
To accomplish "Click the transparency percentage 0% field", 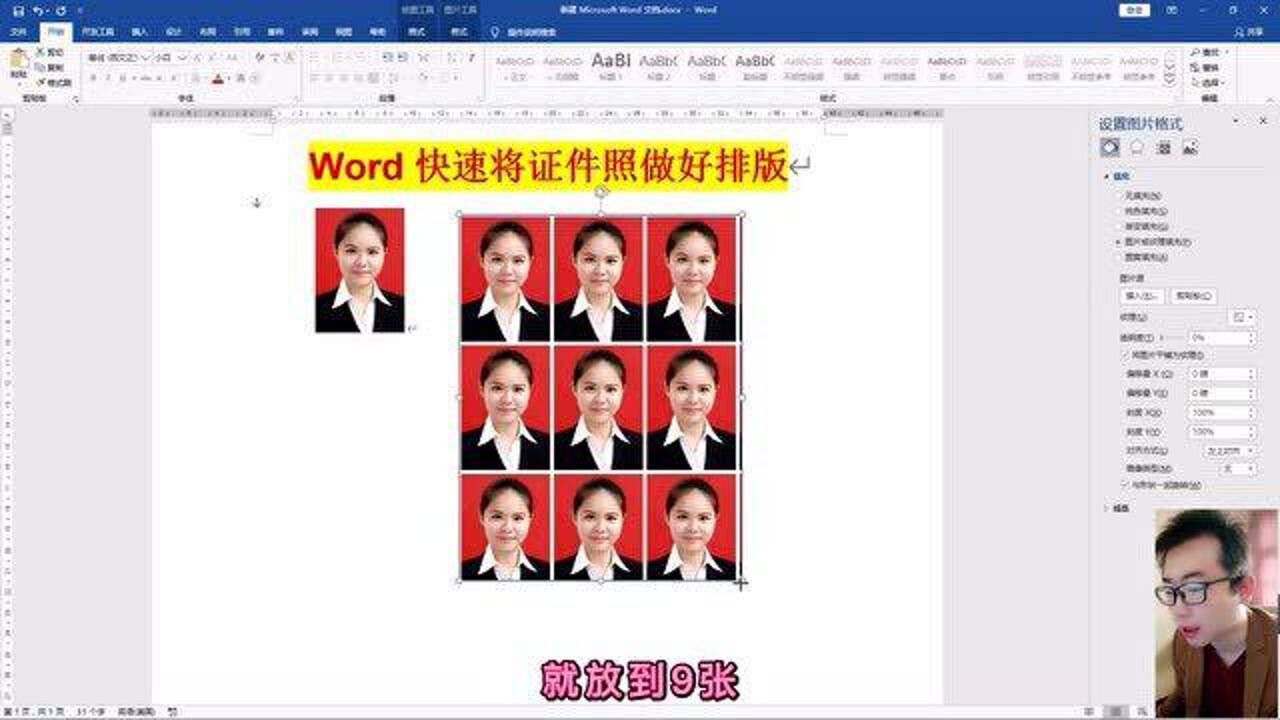I will click(x=1221, y=338).
